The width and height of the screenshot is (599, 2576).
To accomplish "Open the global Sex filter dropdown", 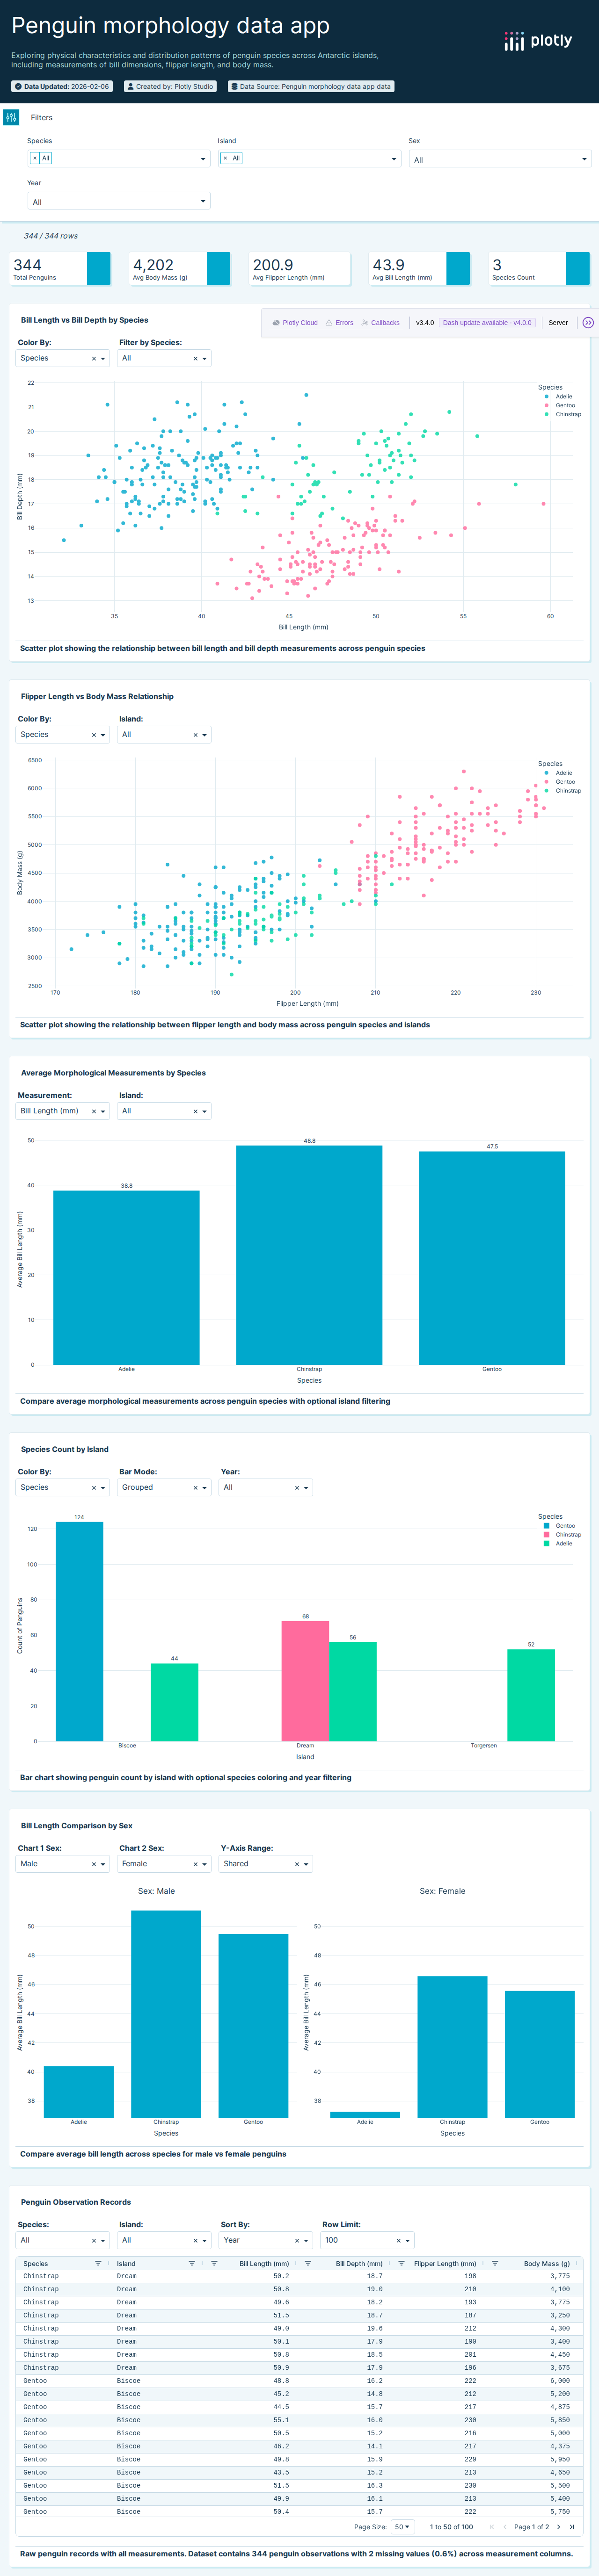I will 500,159.
